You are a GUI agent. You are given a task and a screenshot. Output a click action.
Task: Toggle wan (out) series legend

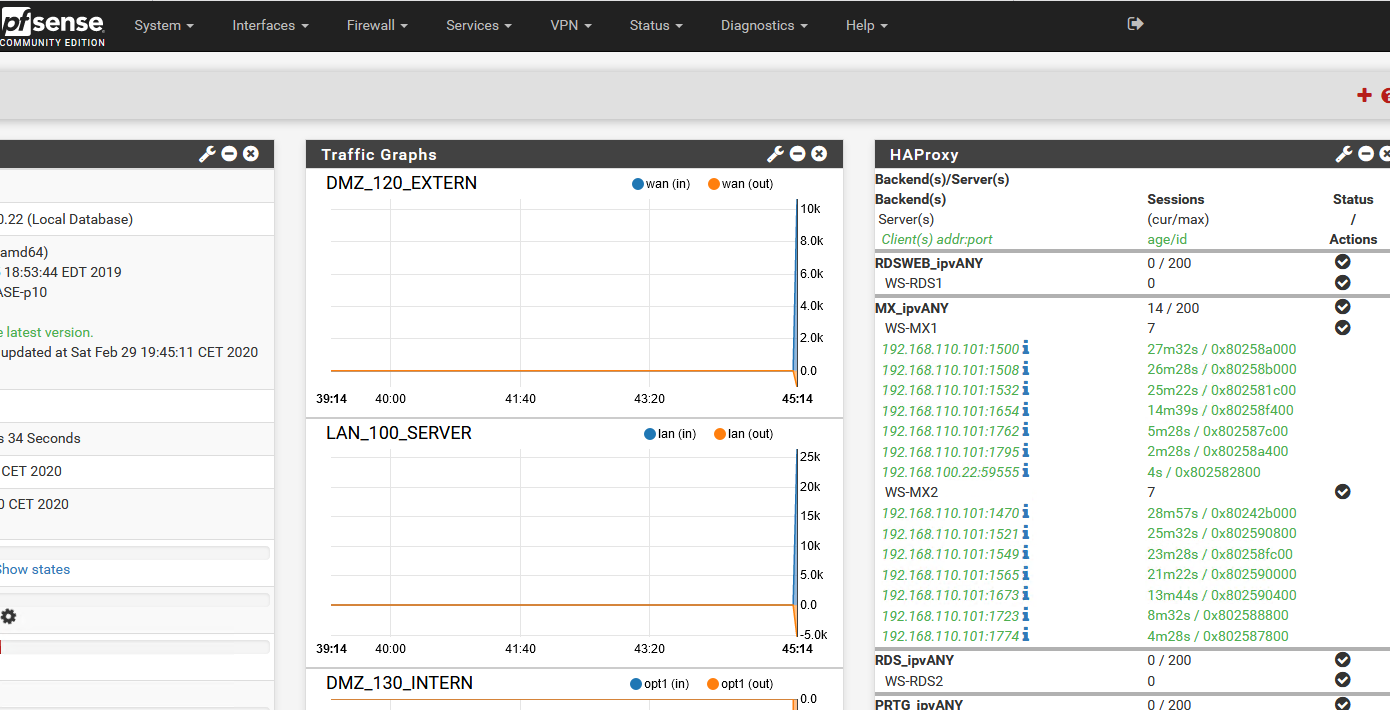point(740,184)
